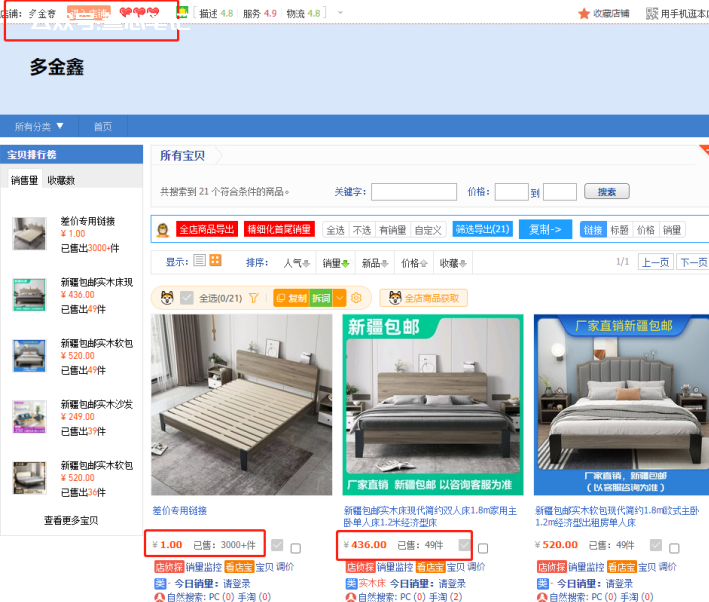Screen dimensions: 709x602
Task: Switch to list view display icon
Action: click(x=199, y=261)
